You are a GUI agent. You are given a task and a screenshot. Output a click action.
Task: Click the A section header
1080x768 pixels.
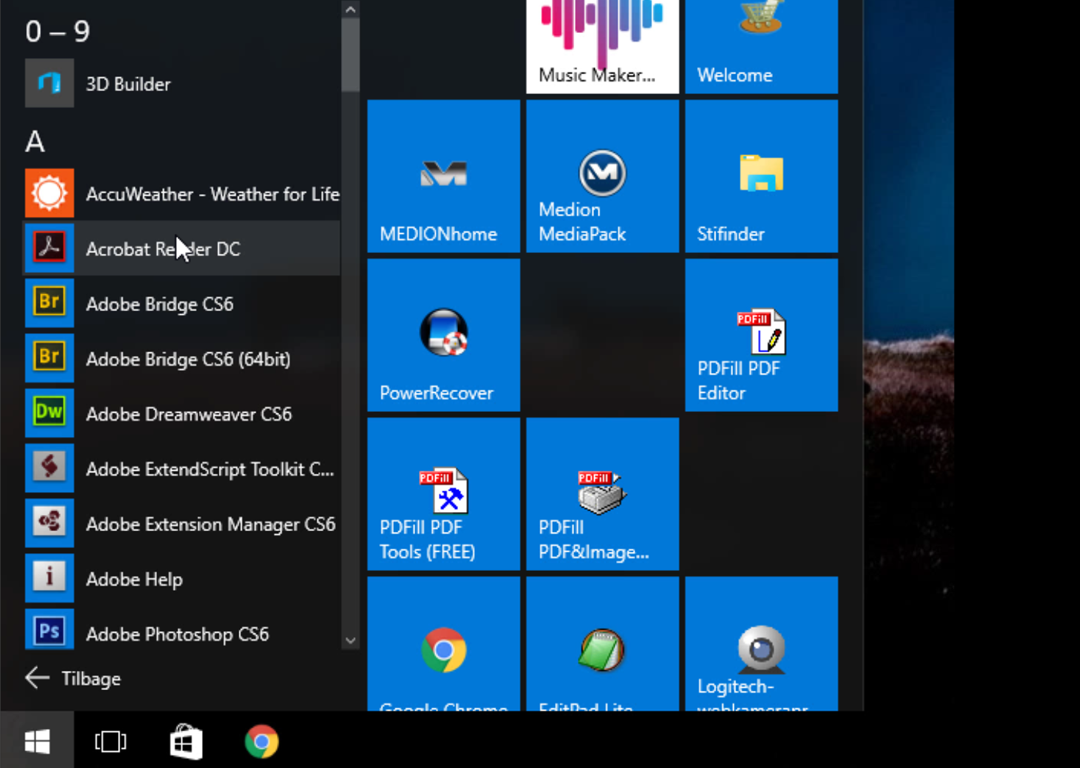click(35, 142)
